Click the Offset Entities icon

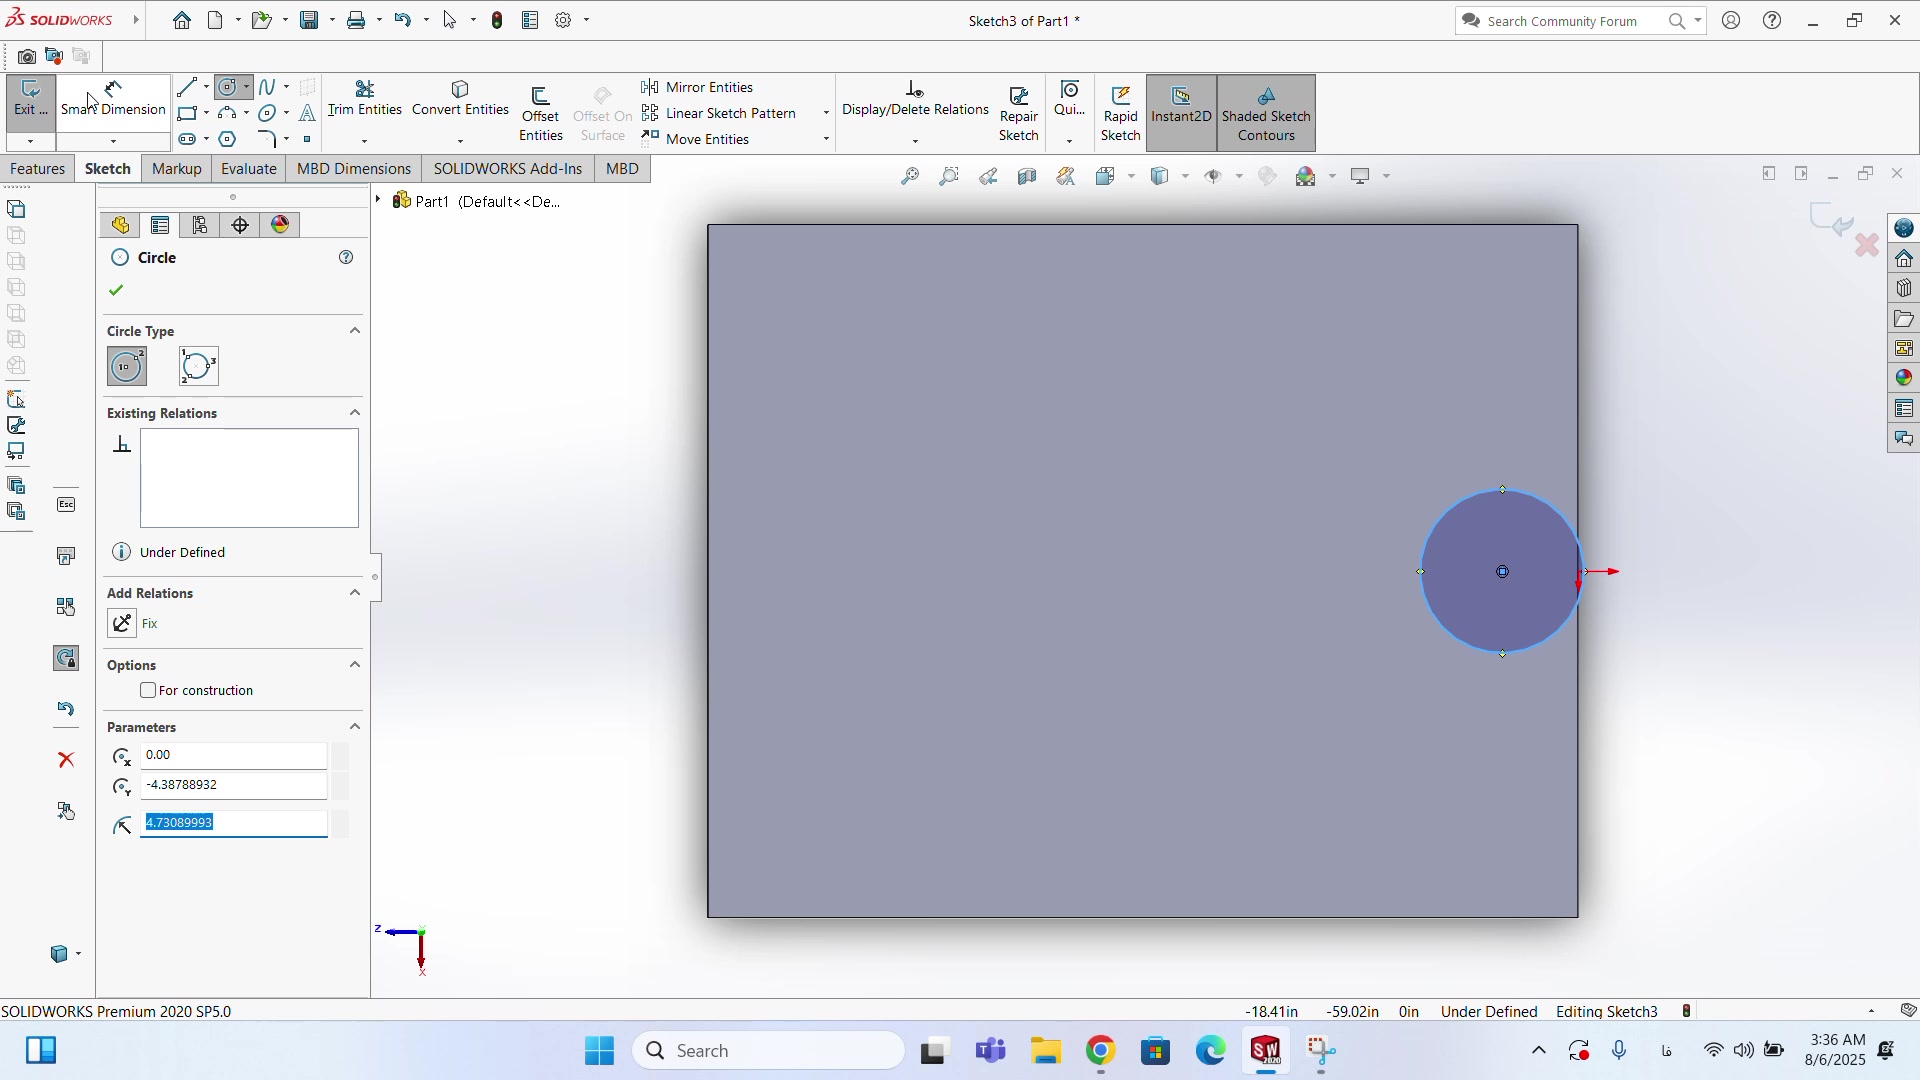(x=540, y=114)
